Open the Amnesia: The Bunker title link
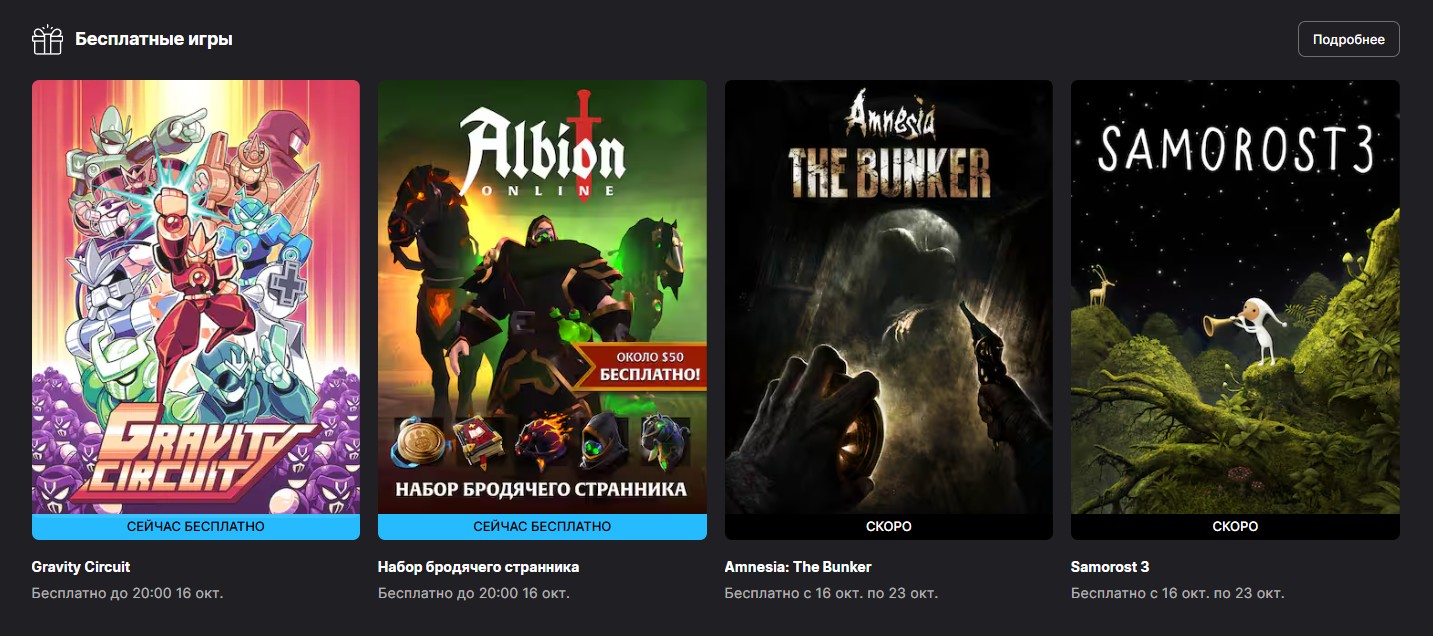The height and width of the screenshot is (636, 1433). click(x=798, y=567)
